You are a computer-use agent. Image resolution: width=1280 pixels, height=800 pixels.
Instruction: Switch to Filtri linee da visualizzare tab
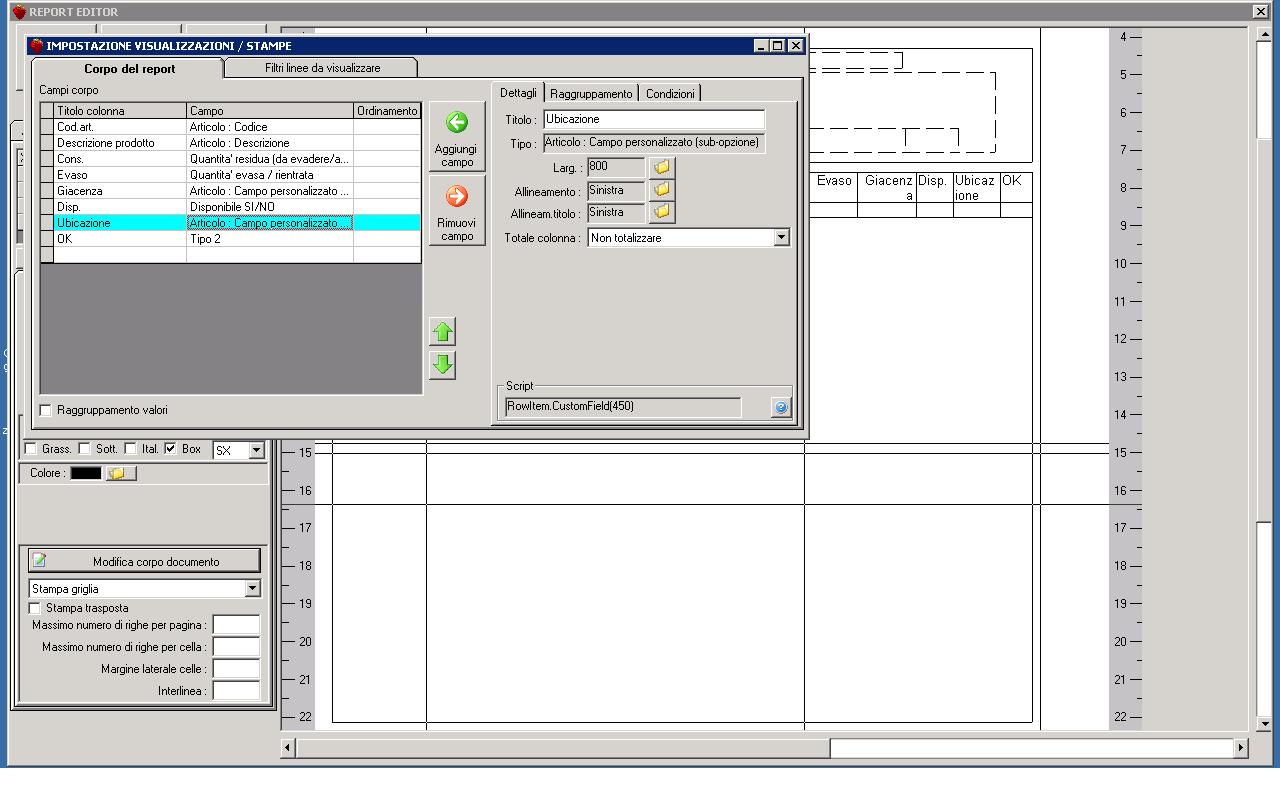322,67
